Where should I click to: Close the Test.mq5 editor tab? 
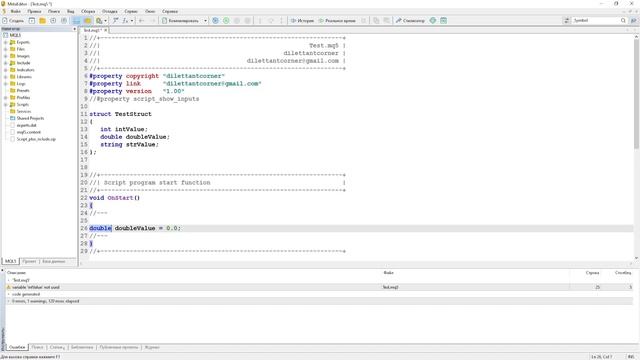coord(105,30)
